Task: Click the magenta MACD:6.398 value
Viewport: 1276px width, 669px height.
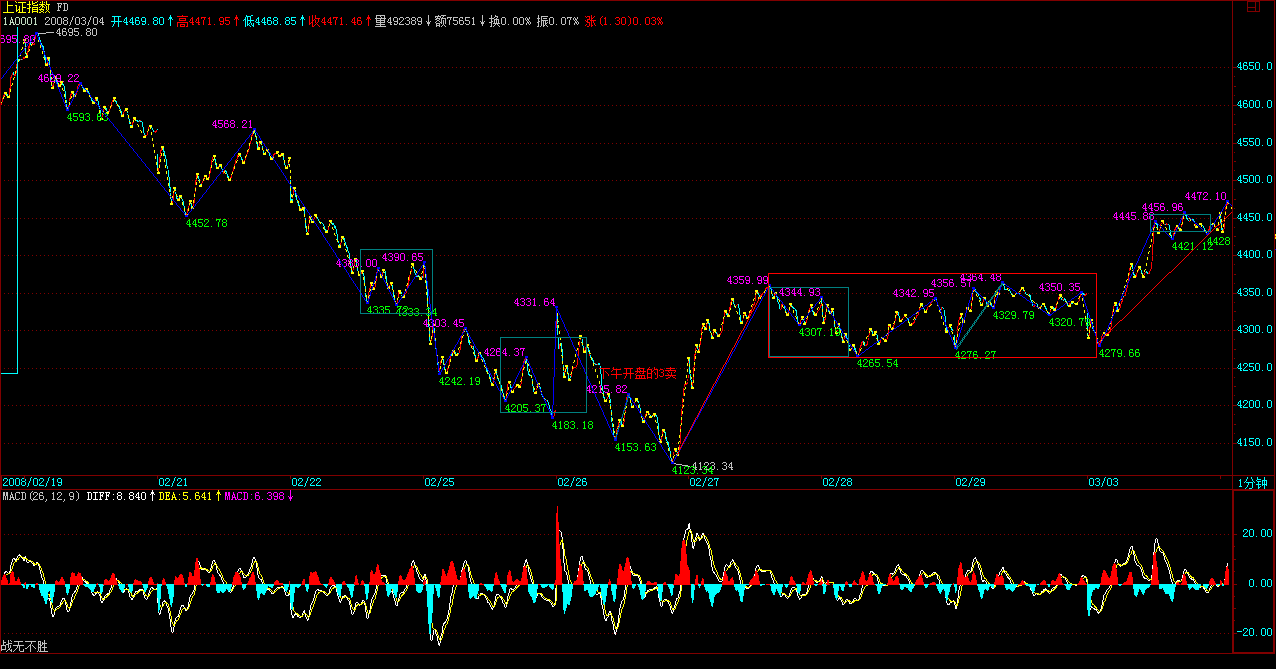Action: tap(254, 496)
